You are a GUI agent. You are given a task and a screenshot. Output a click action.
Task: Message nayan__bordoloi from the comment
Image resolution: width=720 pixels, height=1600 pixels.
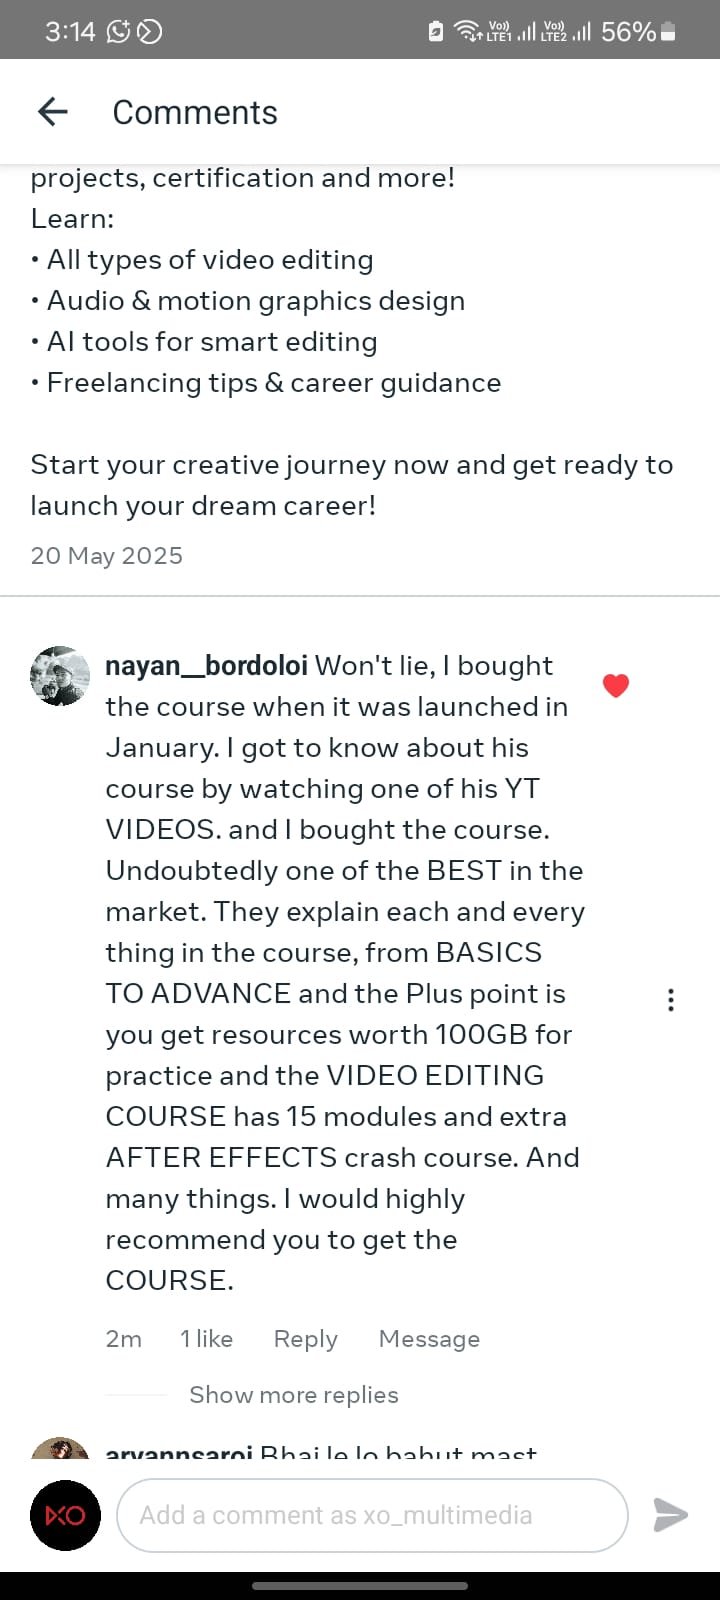(429, 1339)
